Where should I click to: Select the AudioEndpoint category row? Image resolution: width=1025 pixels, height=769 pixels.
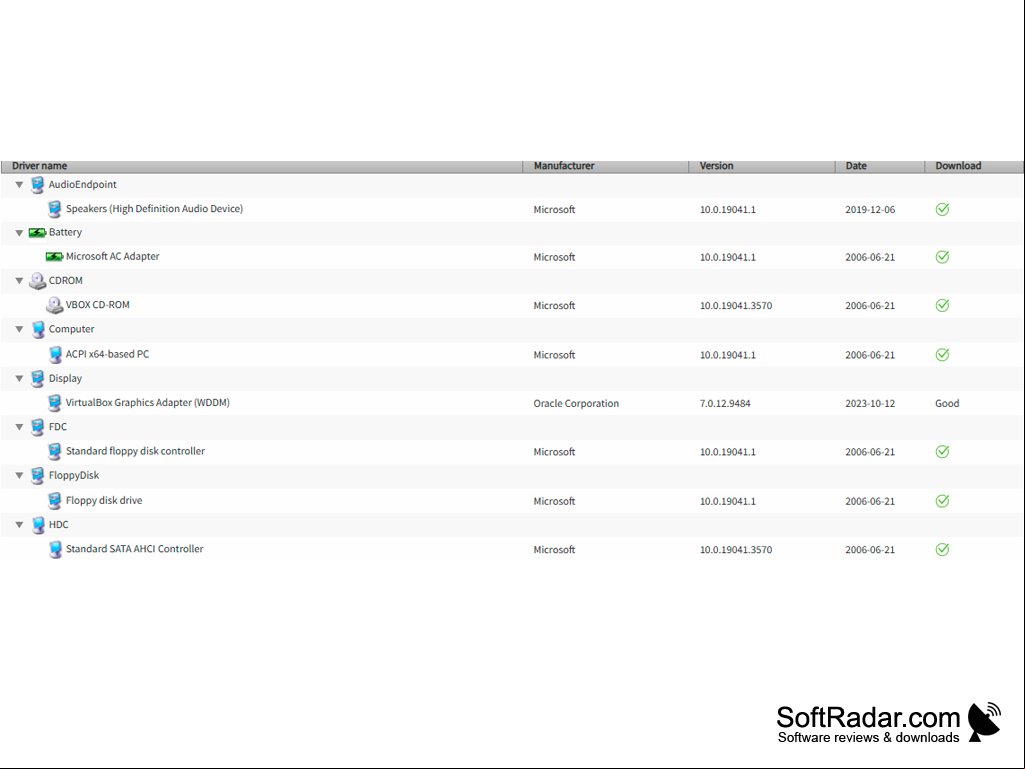pos(512,185)
